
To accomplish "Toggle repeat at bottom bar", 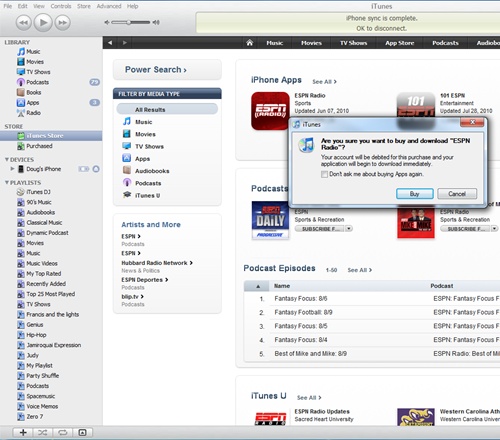I will tap(63, 433).
